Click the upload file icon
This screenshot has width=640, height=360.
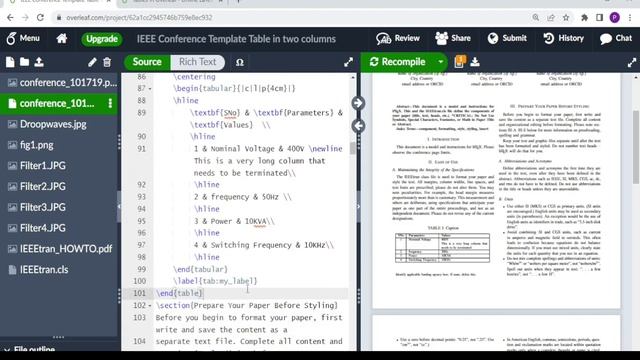[39, 62]
